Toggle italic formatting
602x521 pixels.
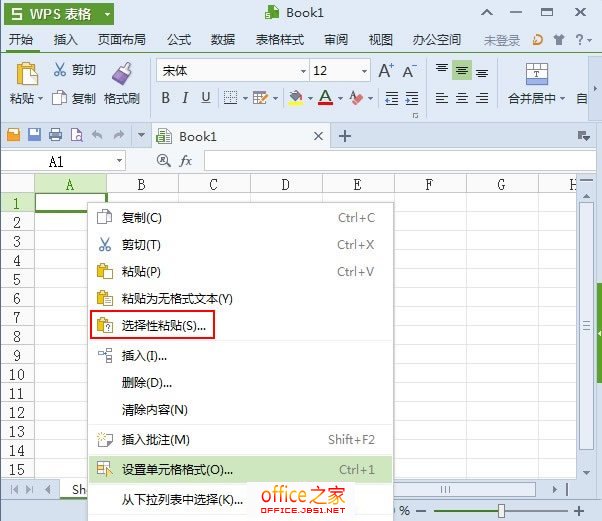click(x=185, y=98)
